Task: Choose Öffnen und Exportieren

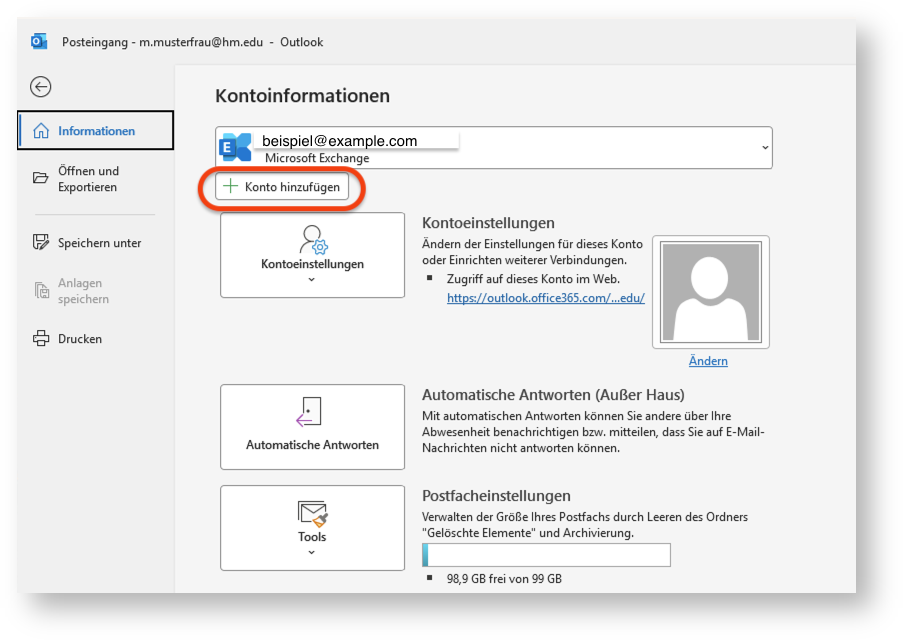Action: [x=88, y=179]
